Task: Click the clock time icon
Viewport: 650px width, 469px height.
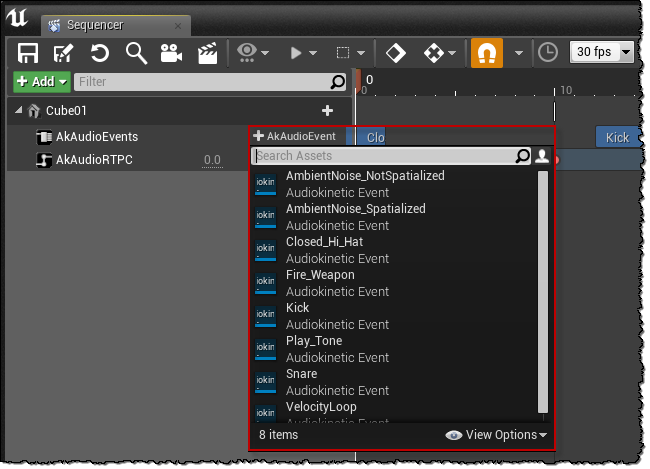Action: coord(548,53)
